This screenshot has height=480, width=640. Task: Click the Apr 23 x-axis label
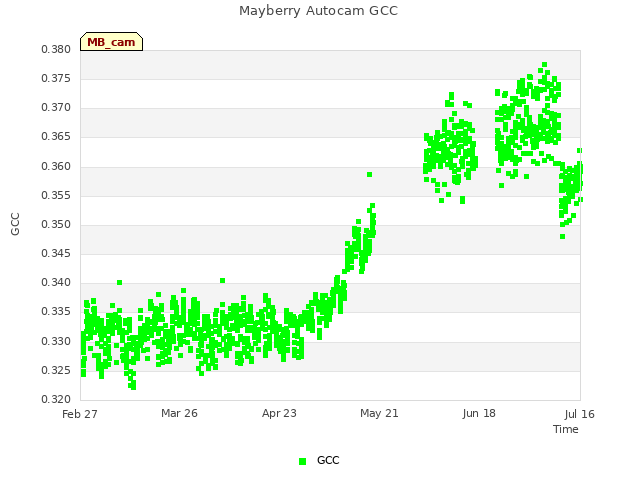click(x=279, y=413)
